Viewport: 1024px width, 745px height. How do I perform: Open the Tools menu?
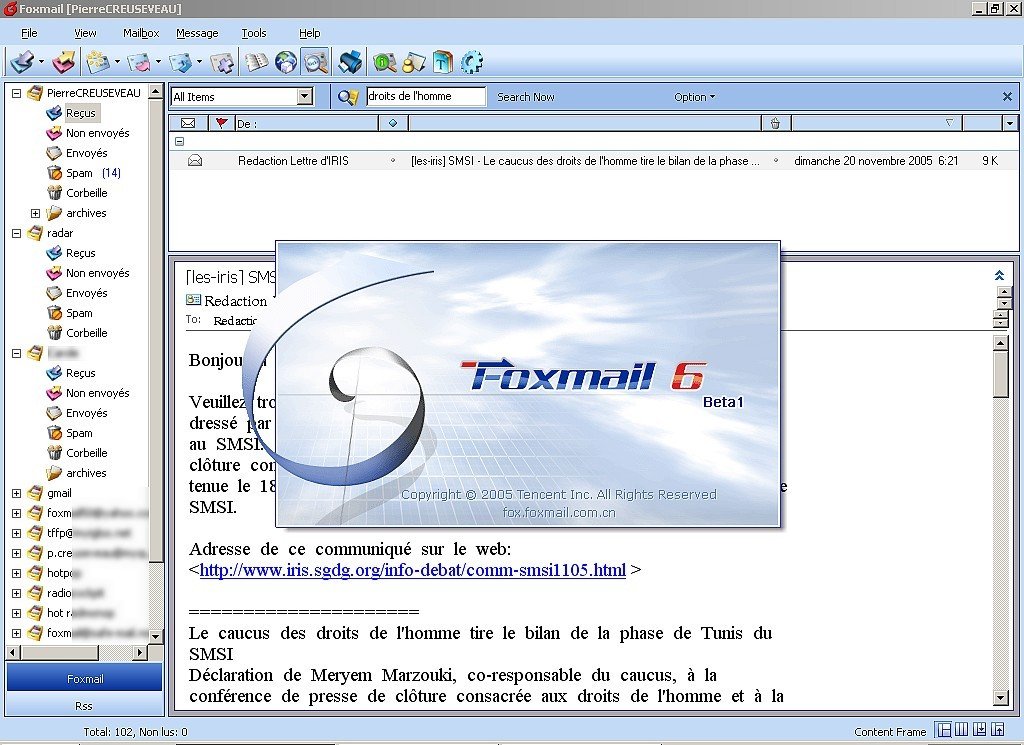tap(254, 33)
